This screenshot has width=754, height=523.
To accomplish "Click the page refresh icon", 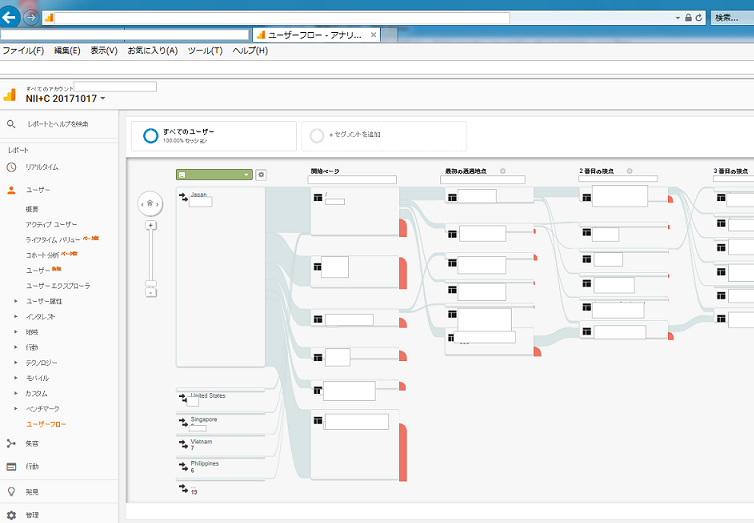I will click(x=699, y=18).
